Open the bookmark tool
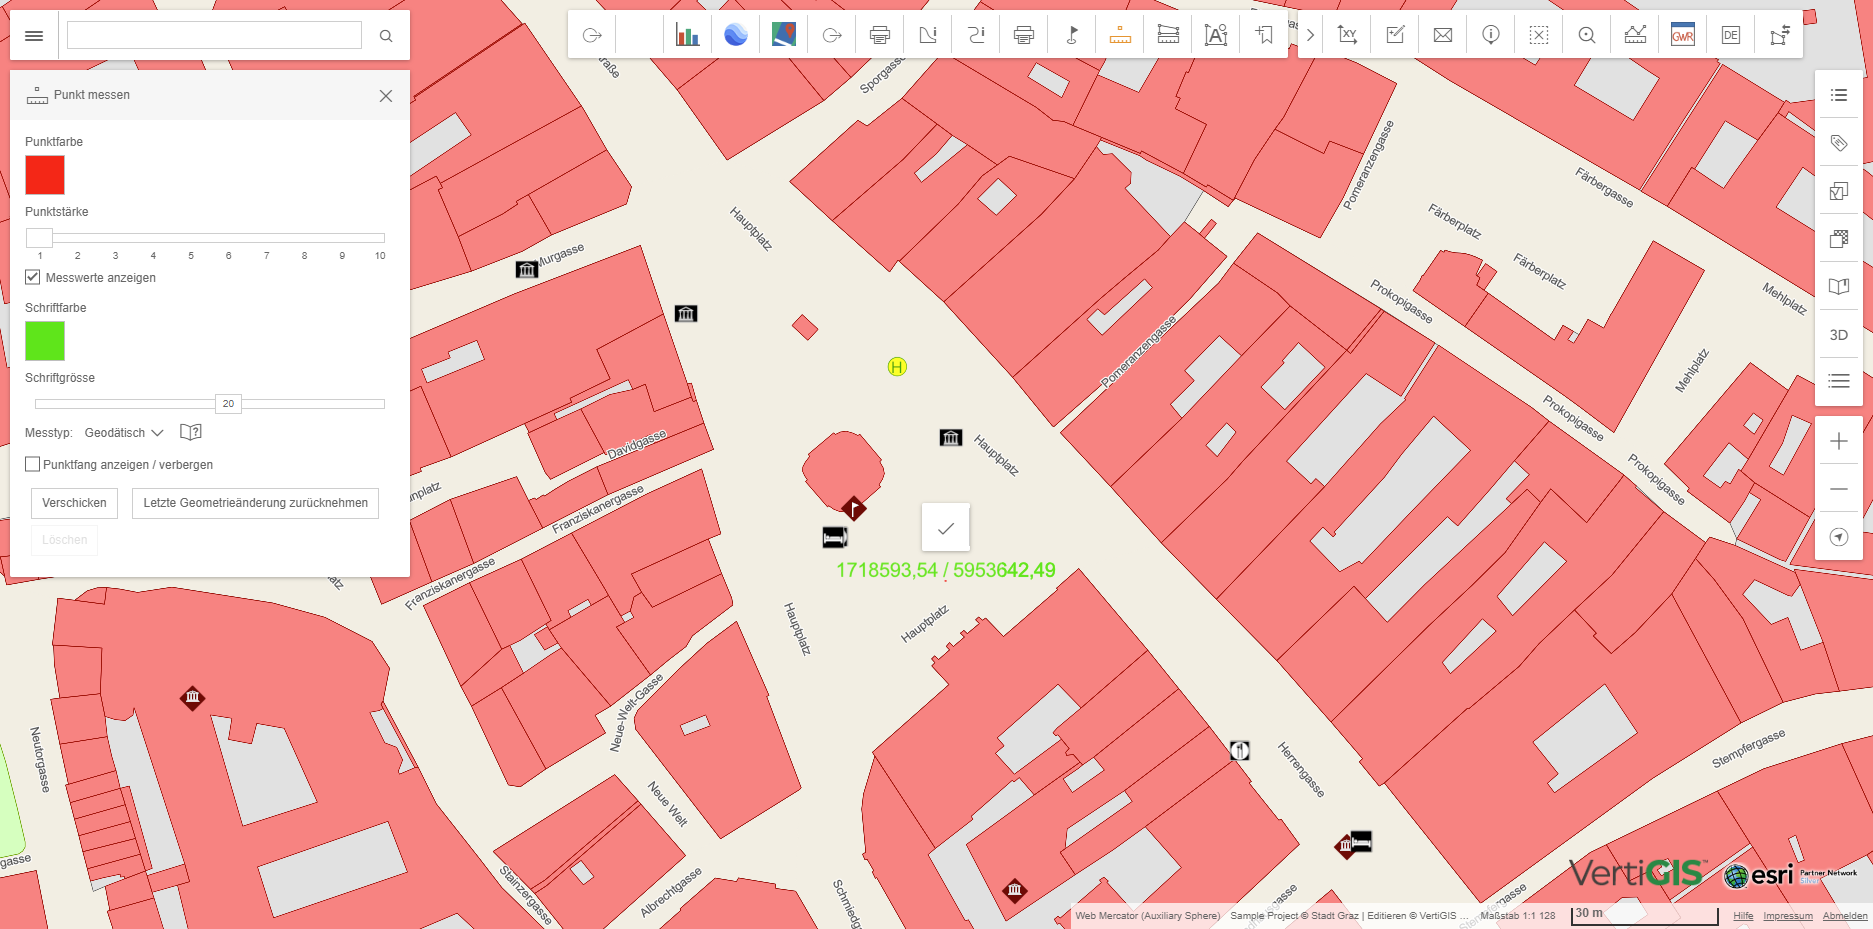The width and height of the screenshot is (1873, 929). pos(1263,35)
